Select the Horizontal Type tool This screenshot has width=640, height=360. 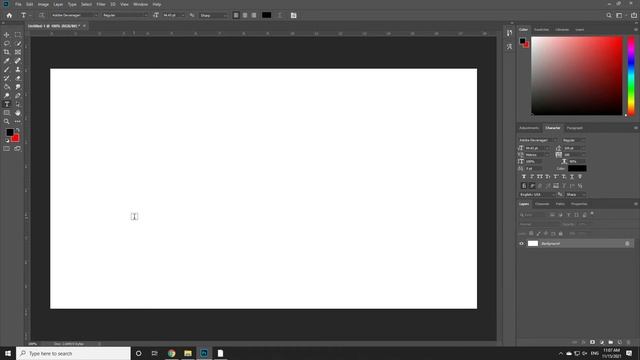coord(7,104)
